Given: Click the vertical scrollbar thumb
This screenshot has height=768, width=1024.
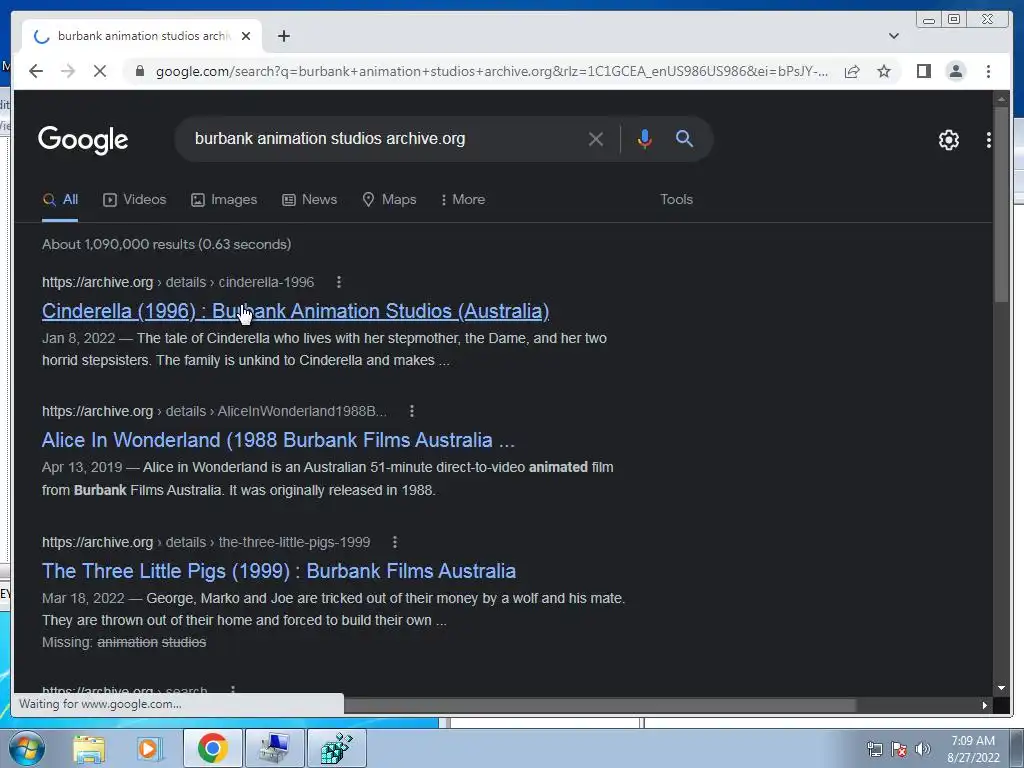Looking at the screenshot, I should pos(1001,204).
